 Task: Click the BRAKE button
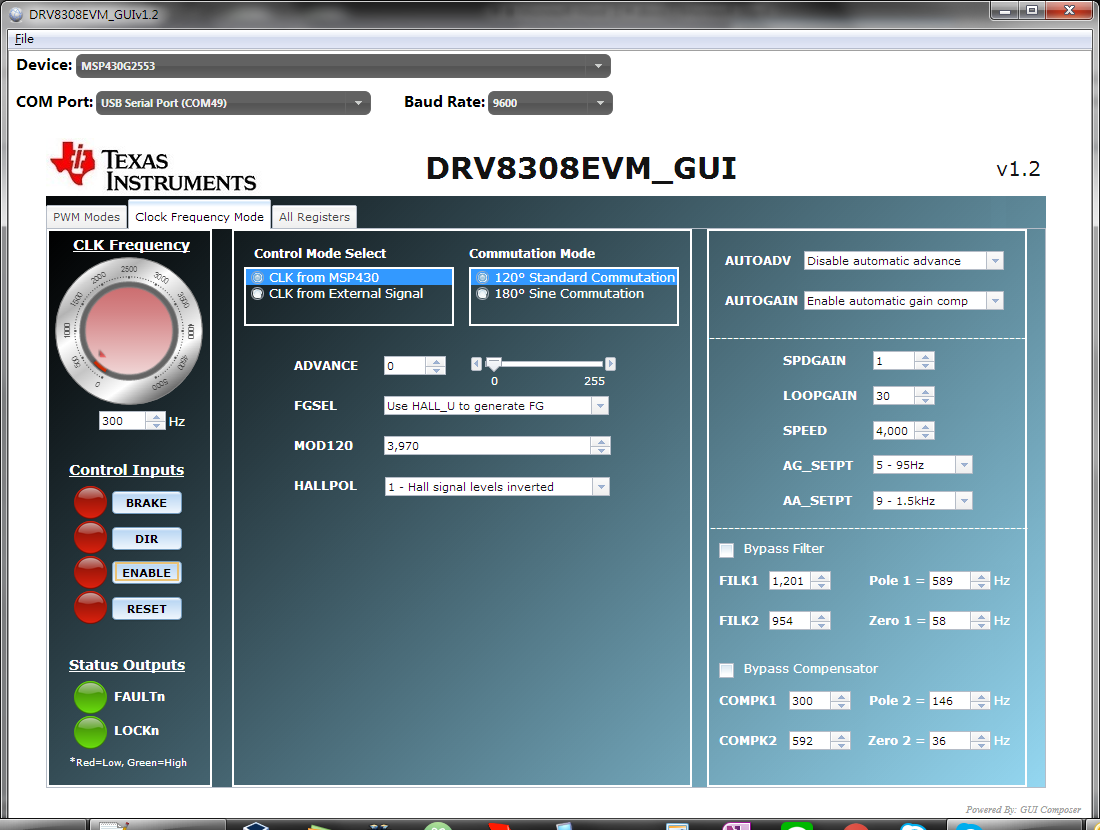coord(147,503)
